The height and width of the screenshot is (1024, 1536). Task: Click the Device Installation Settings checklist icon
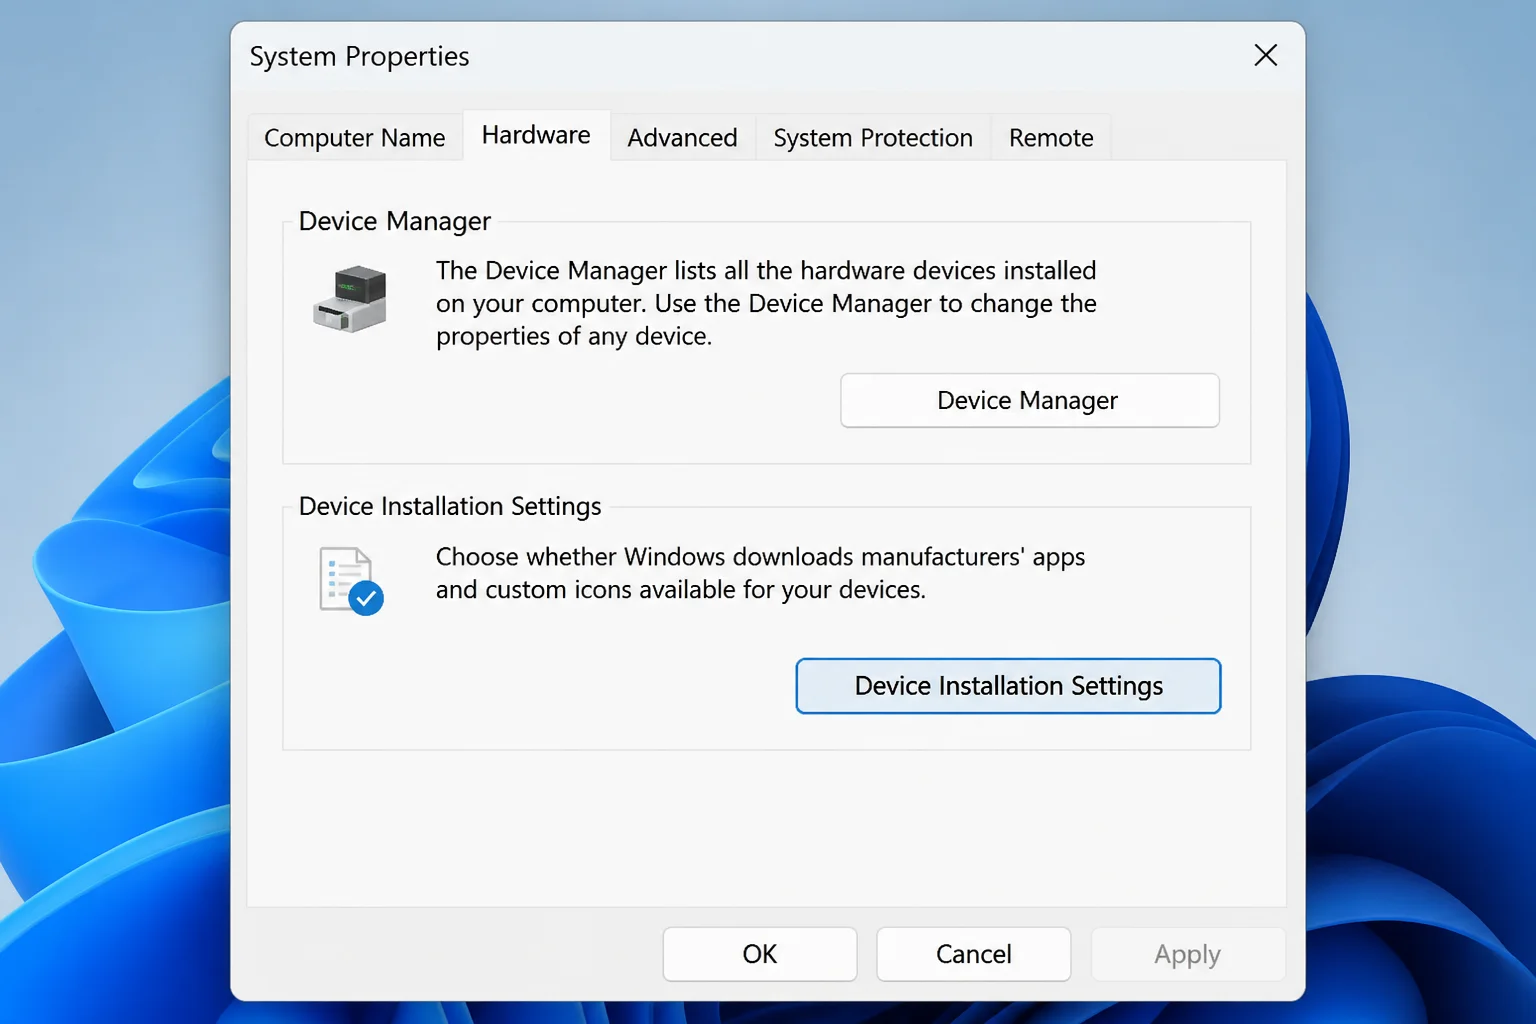point(351,581)
